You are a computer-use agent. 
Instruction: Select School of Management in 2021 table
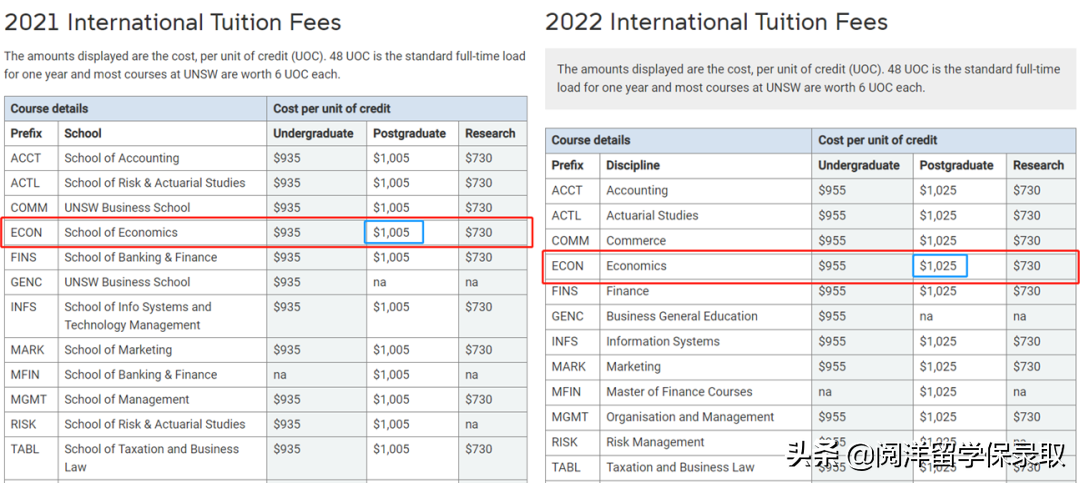click(x=127, y=399)
